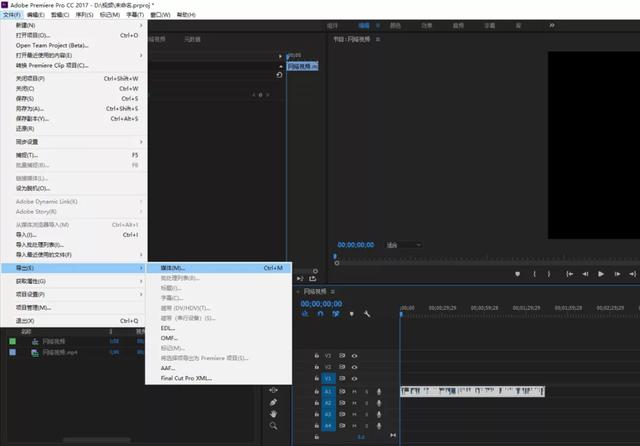Image resolution: width=640 pixels, height=446 pixels.
Task: Open timeline wrench display settings
Action: point(367,314)
